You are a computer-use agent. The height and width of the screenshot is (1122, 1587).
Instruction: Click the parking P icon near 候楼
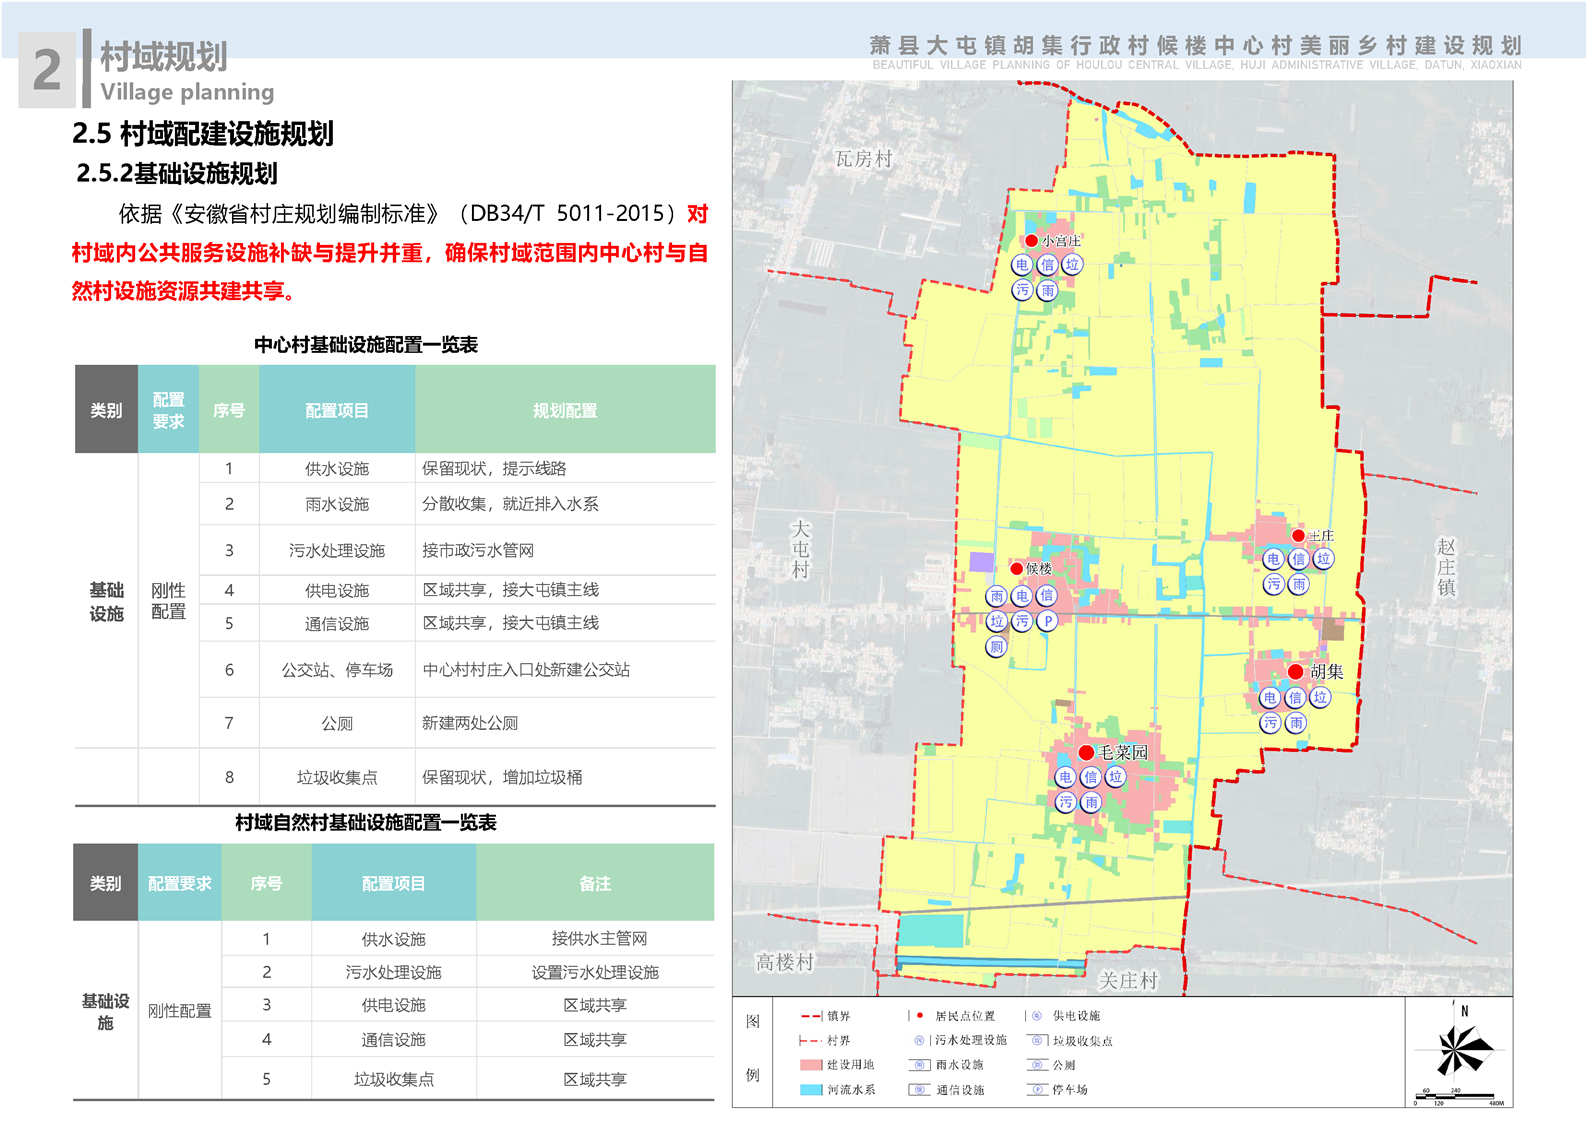[1047, 621]
